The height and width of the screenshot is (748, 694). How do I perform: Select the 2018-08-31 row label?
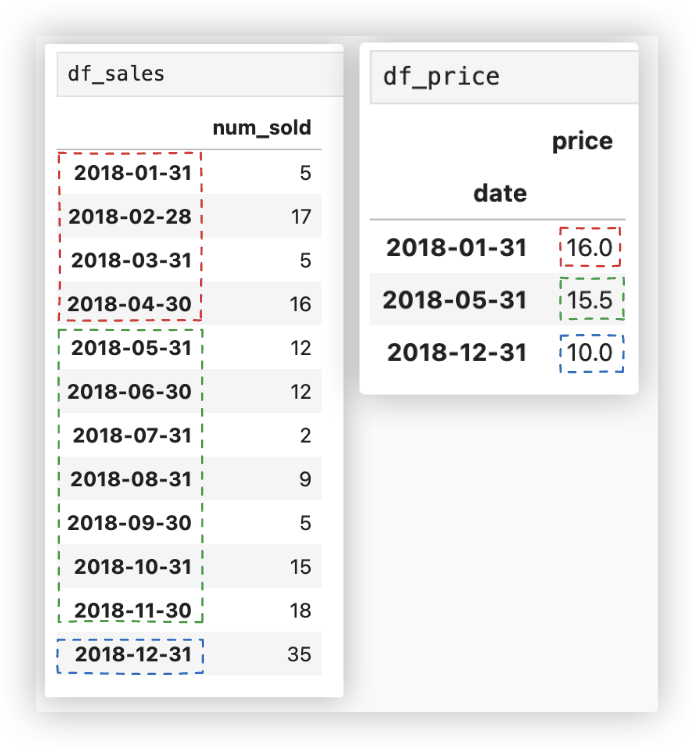[130, 479]
